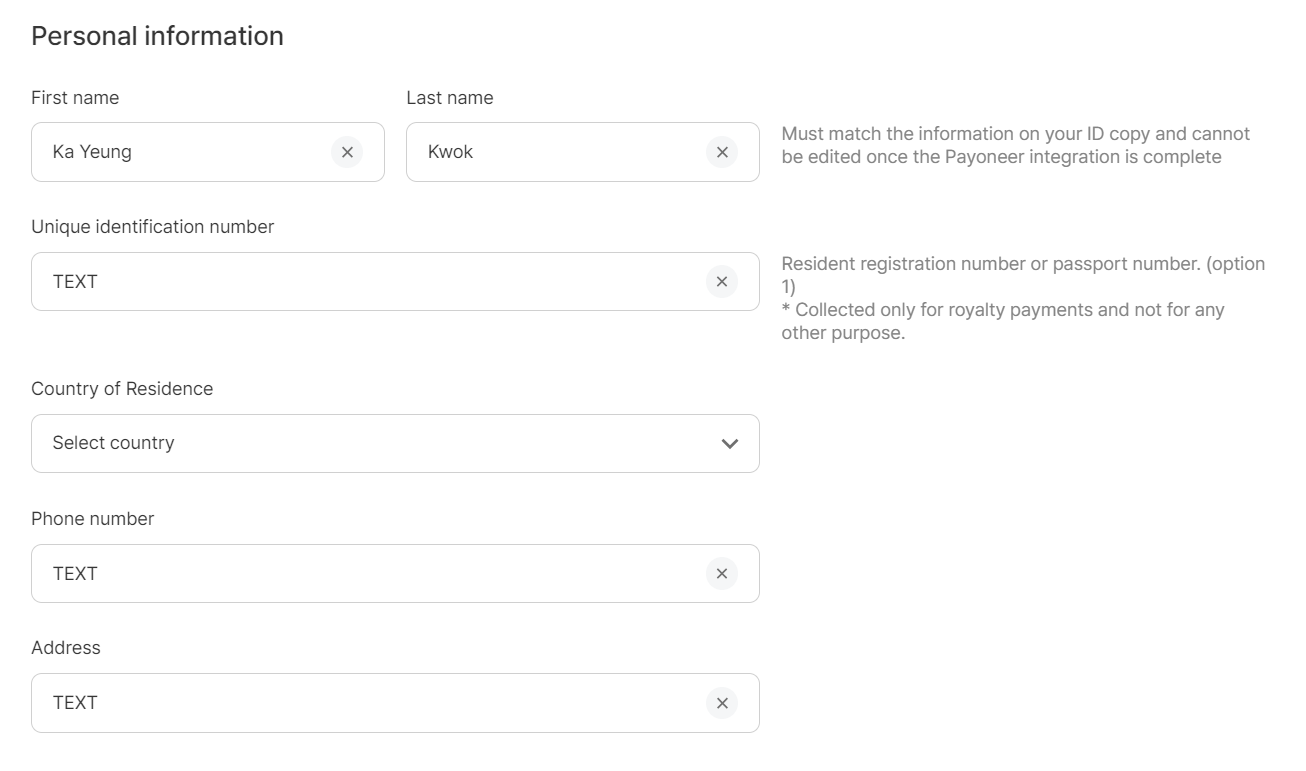Viewport: 1306px width, 771px height.
Task: Click the Country of Residence label
Action: (122, 389)
